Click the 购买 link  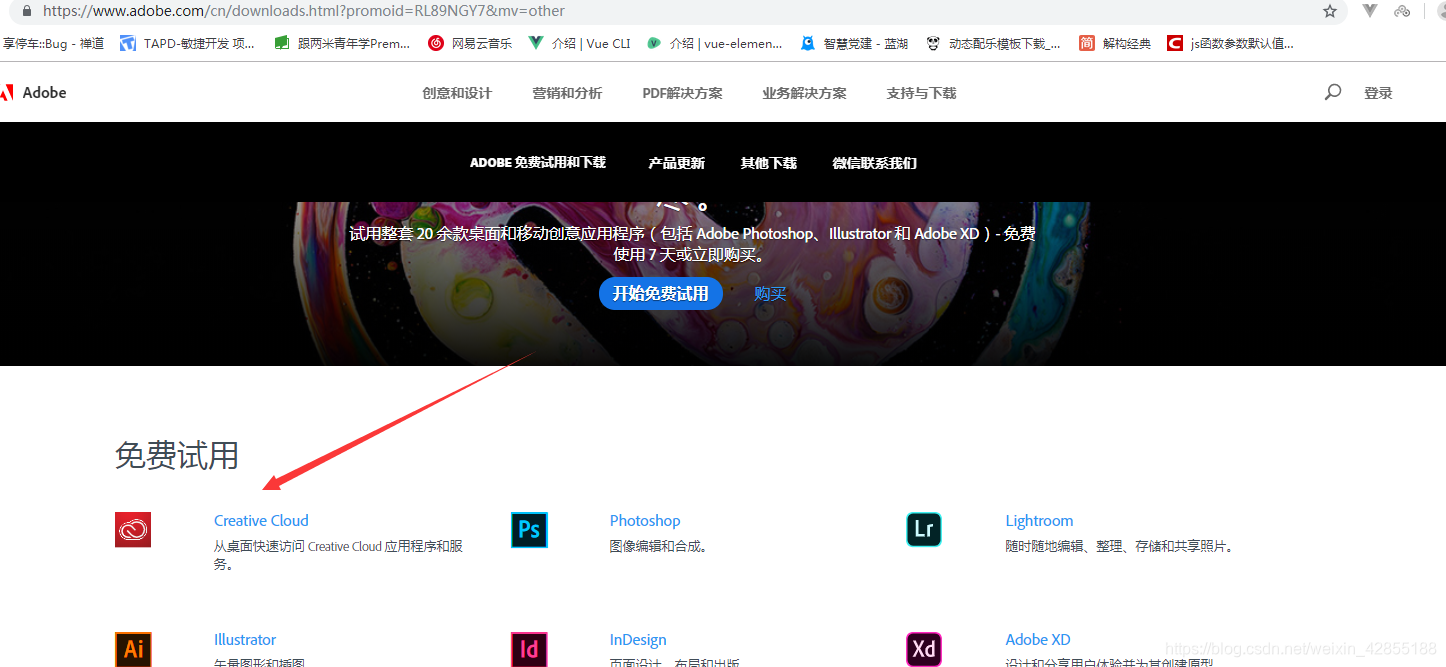point(770,293)
